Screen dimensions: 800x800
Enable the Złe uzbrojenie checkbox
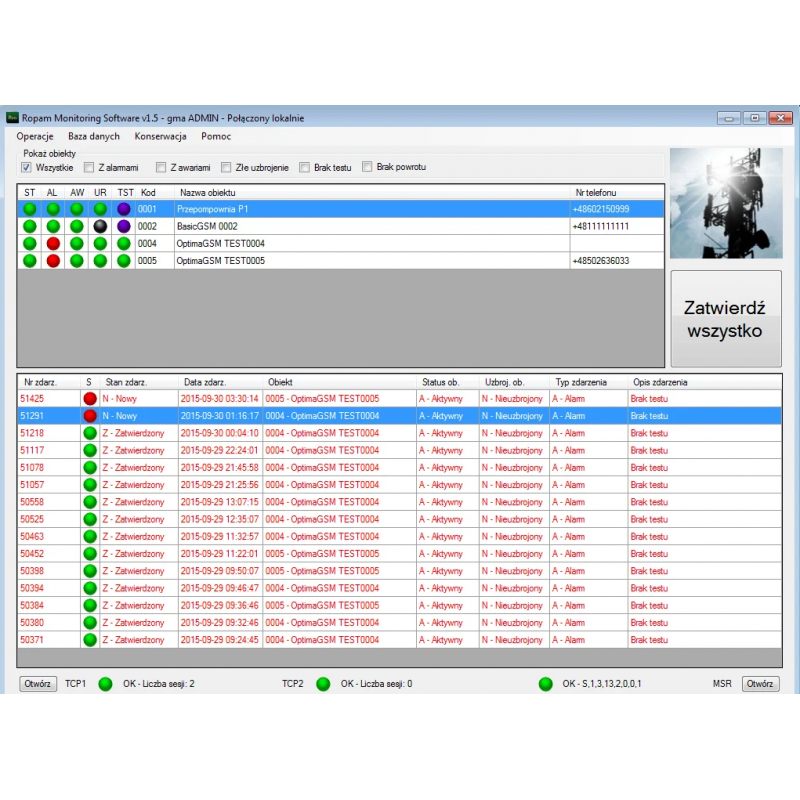click(226, 167)
